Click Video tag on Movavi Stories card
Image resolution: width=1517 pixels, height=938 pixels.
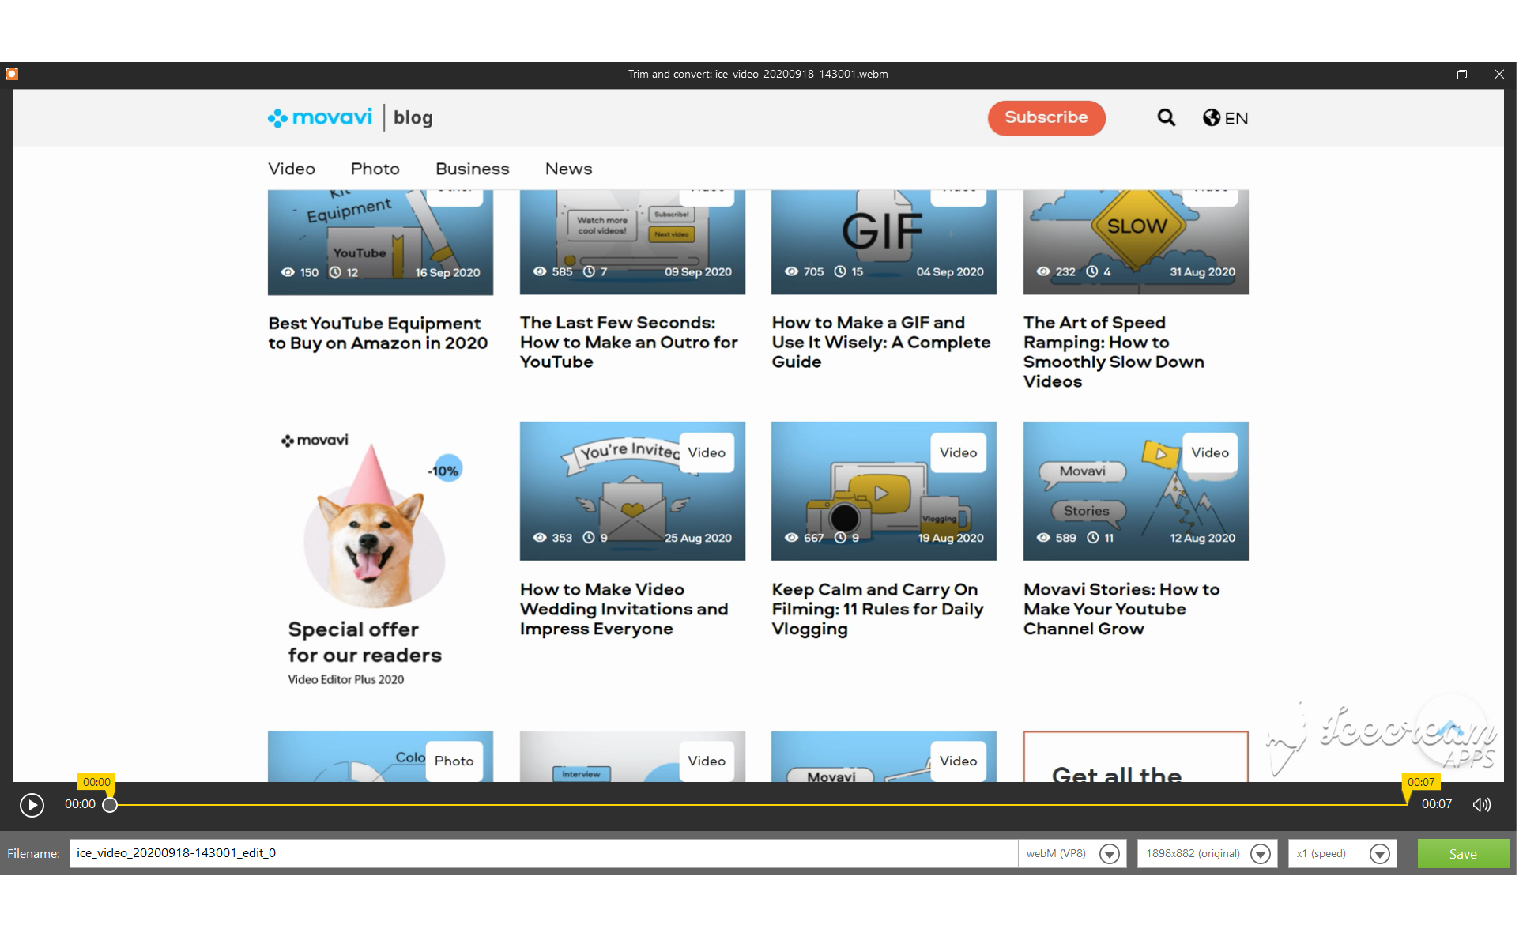coord(1210,452)
